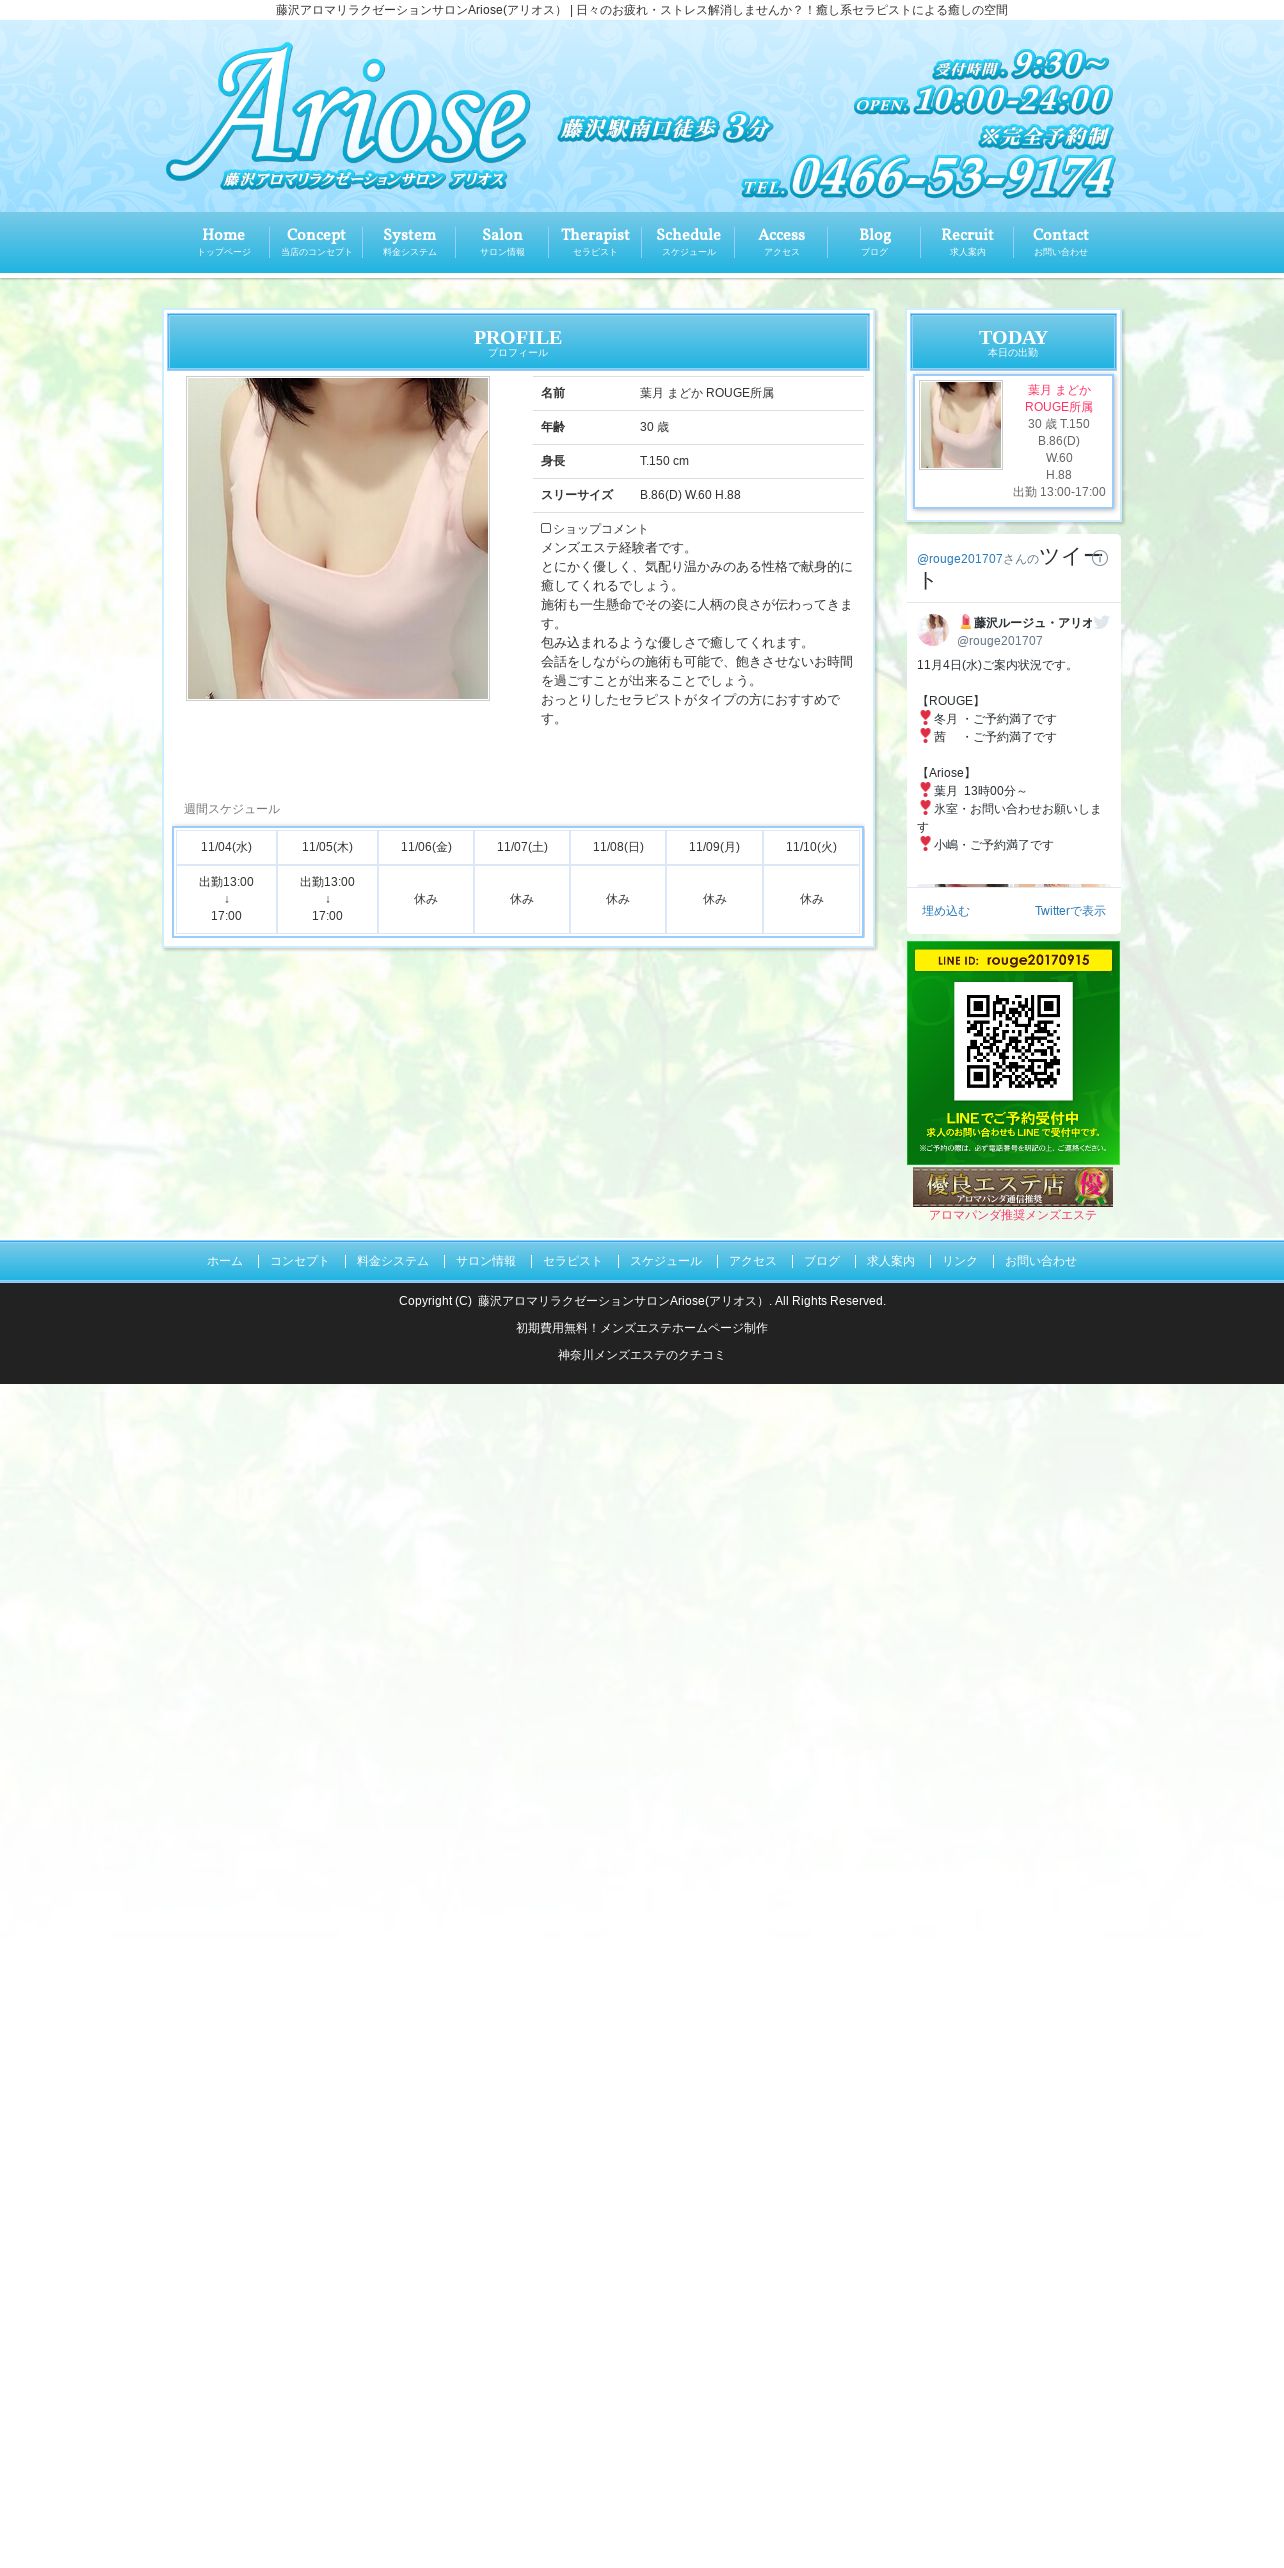Click the 埋め込む embed link
Viewport: 1284px width, 2568px height.
(945, 911)
